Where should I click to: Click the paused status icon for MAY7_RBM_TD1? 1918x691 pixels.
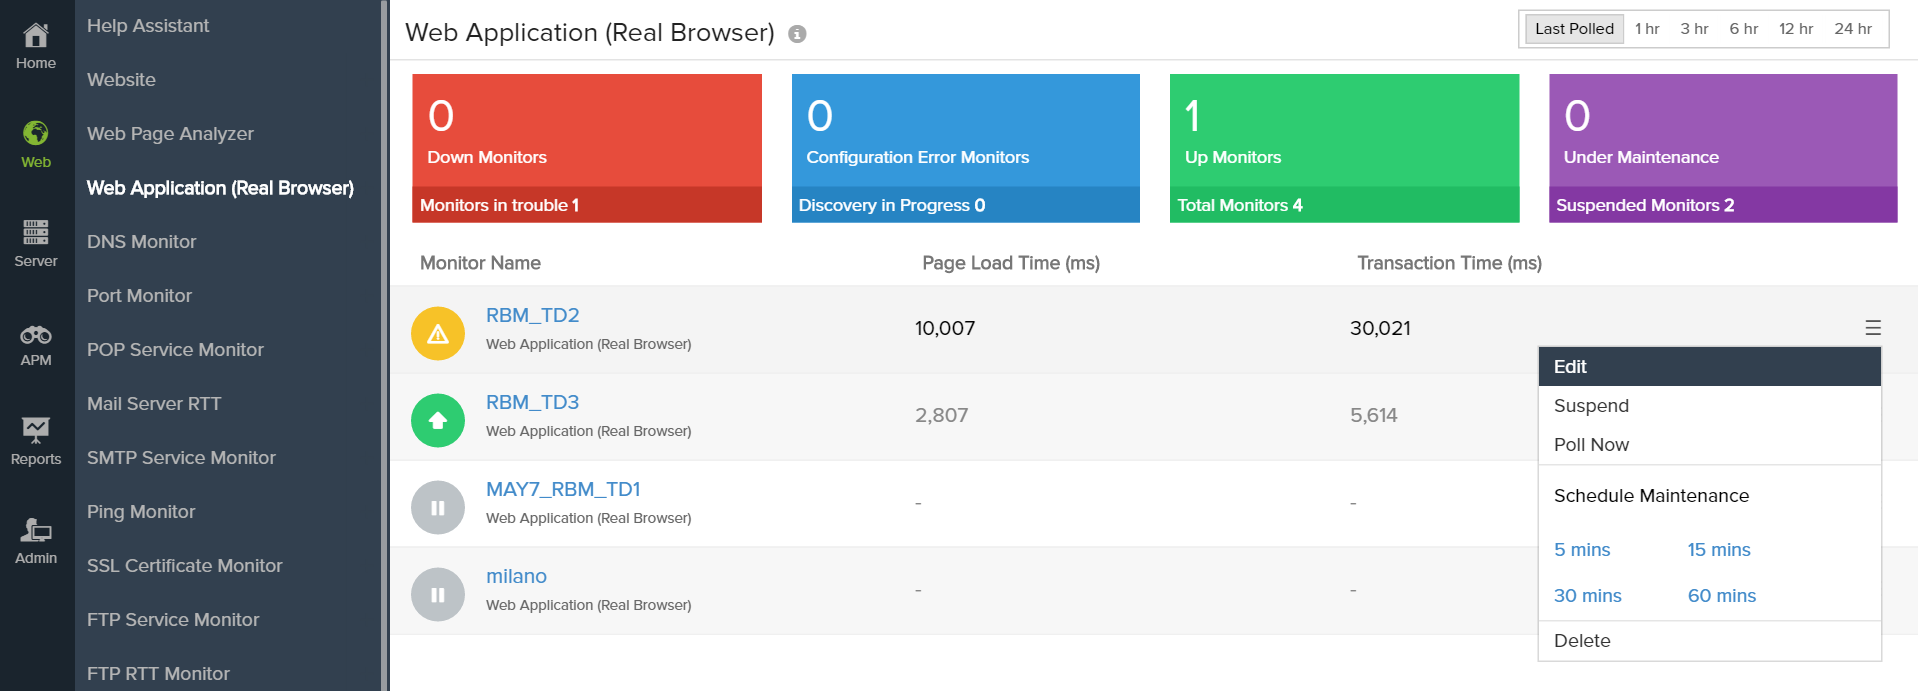438,508
